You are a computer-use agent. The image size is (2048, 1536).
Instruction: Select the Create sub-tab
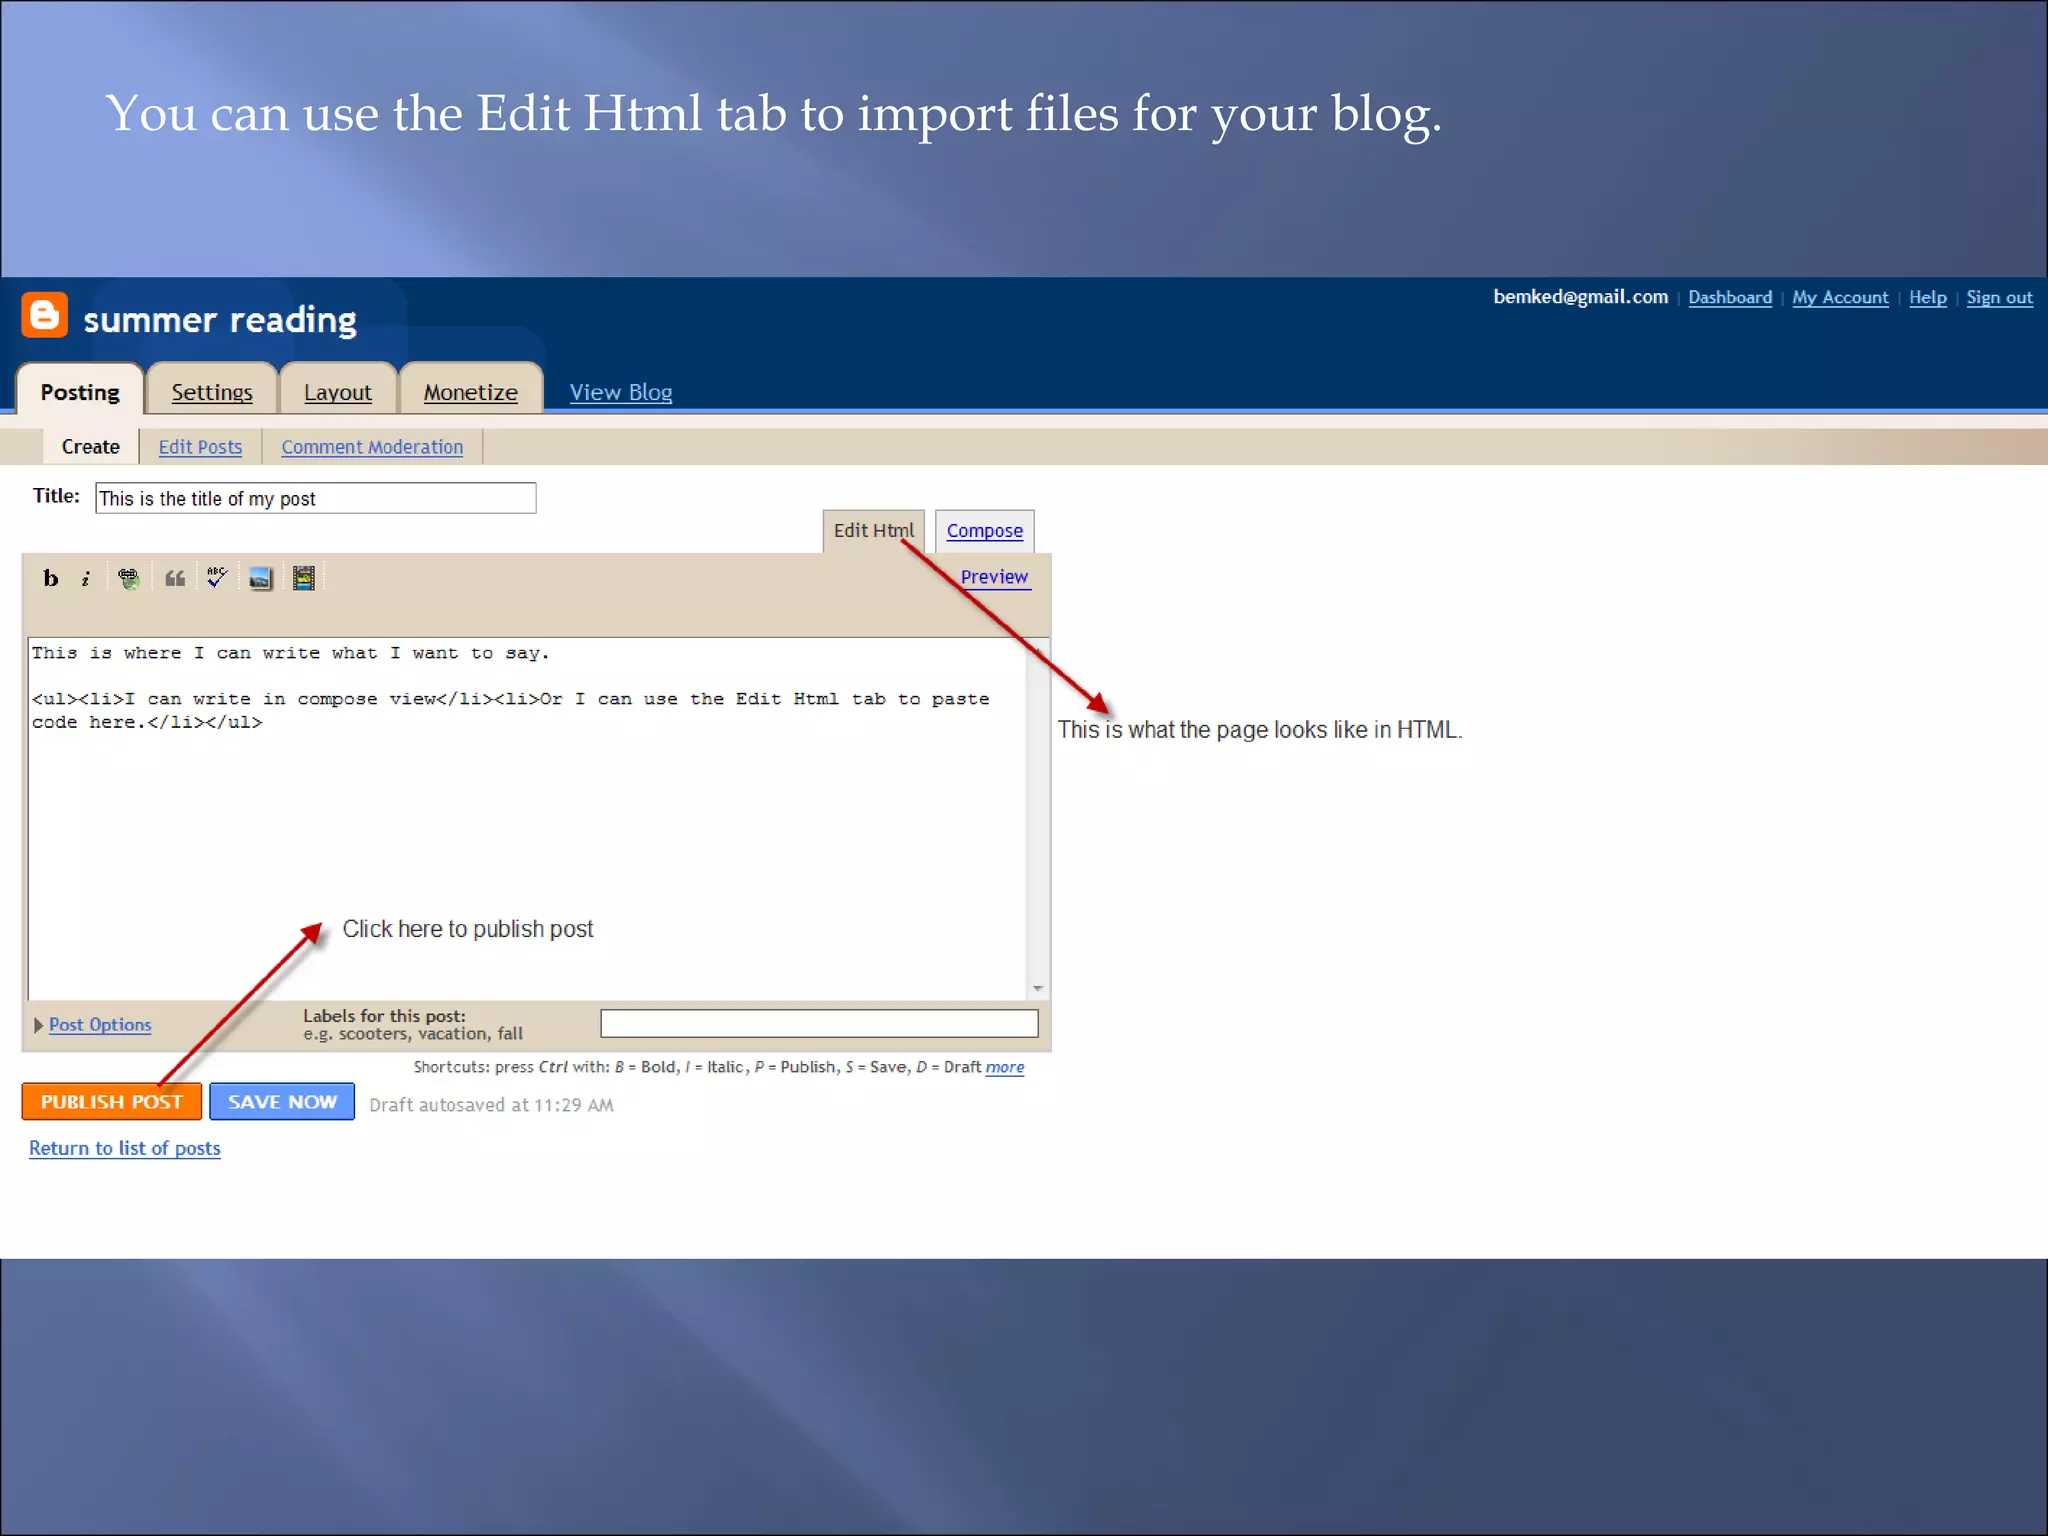[91, 447]
